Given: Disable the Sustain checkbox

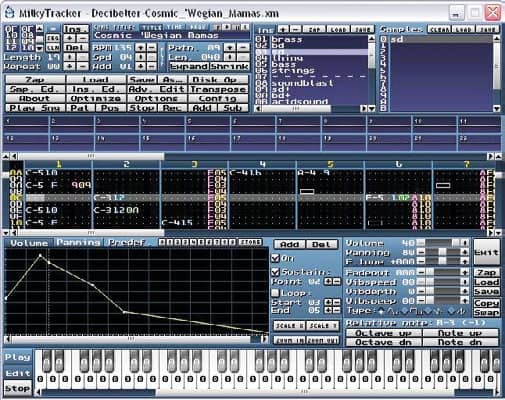Looking at the screenshot, I should click(275, 272).
